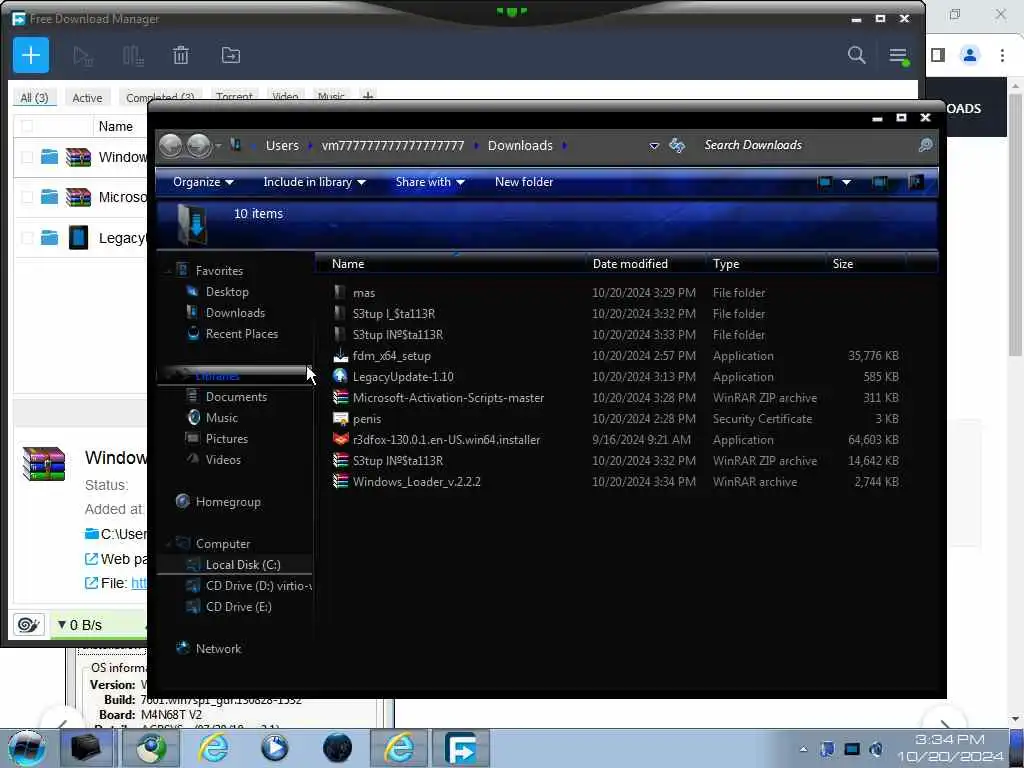
Task: Open the Start menu orb
Action: coord(26,748)
